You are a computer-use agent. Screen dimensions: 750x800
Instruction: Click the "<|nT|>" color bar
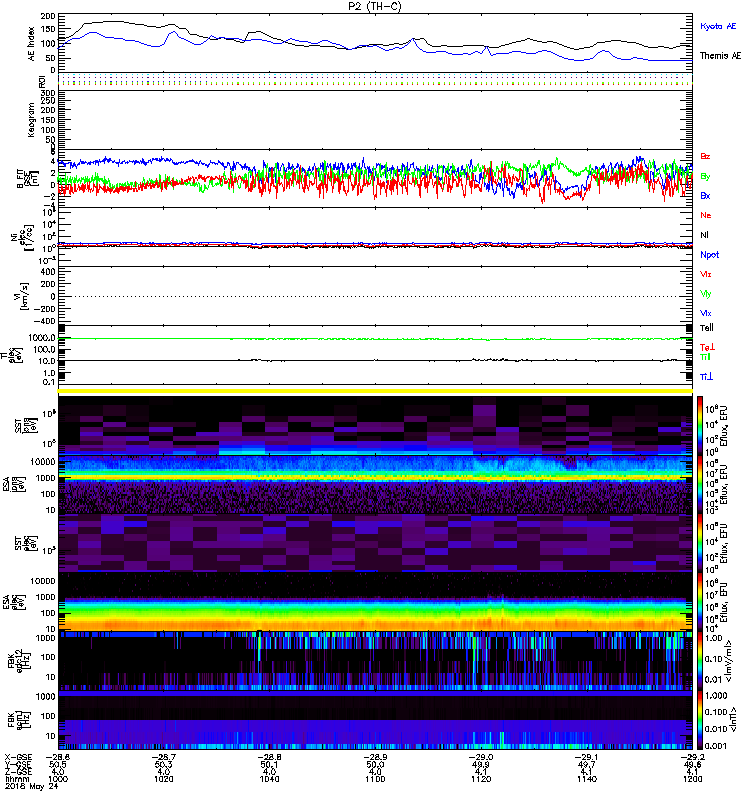click(700, 720)
